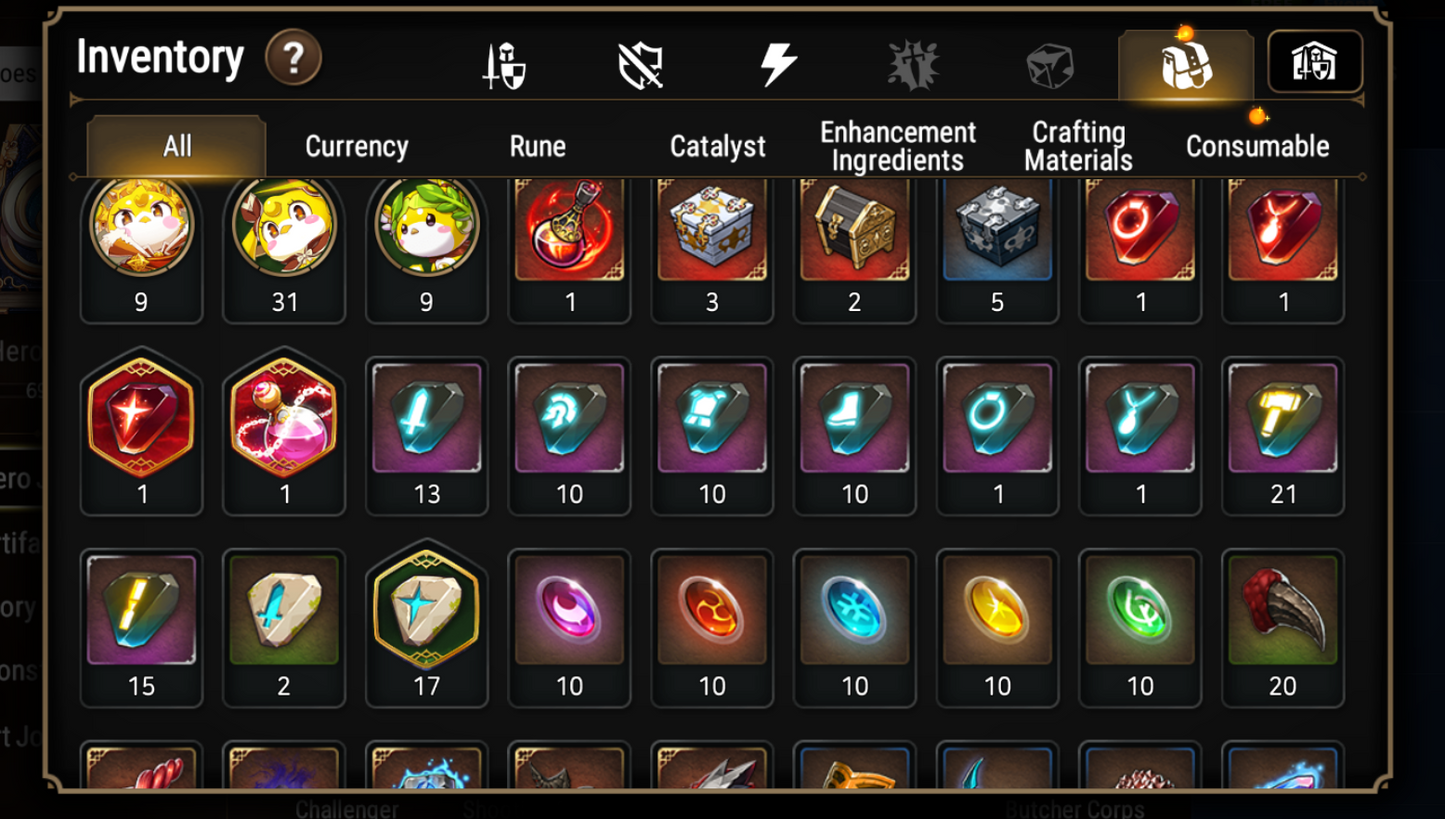The width and height of the screenshot is (1445, 819).
Task: Pick the yellow chick penguin with 31
Action: point(285,250)
